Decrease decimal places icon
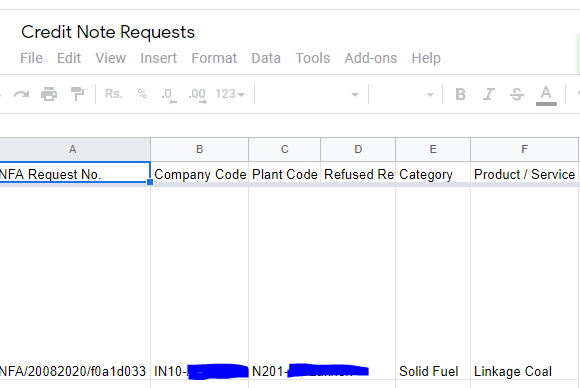The image size is (580, 388). click(x=169, y=95)
